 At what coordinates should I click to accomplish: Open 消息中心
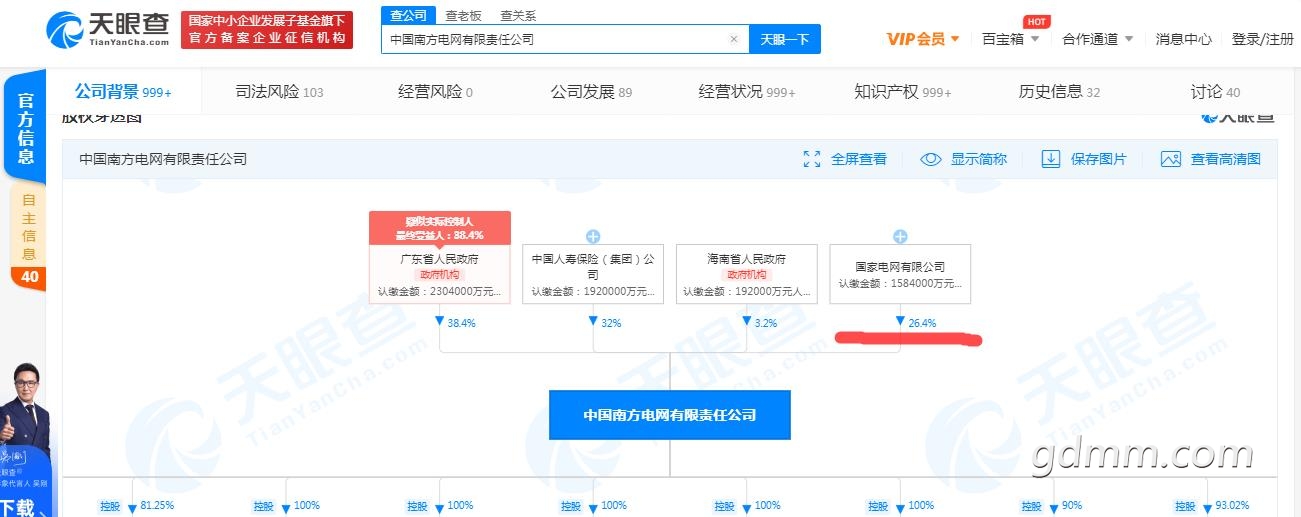[x=1184, y=39]
